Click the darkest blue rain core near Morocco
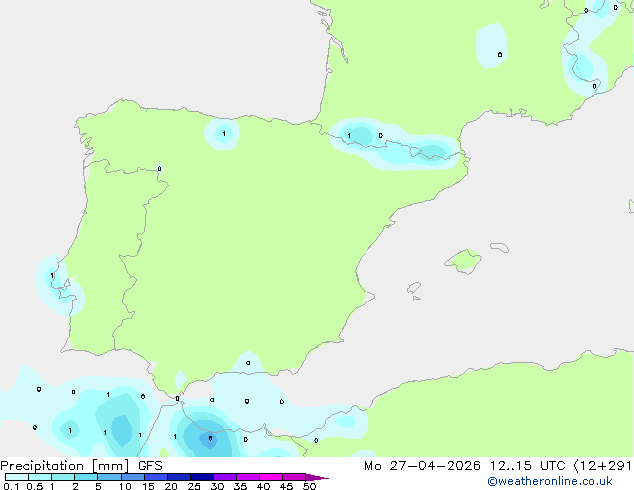Image resolution: width=634 pixels, height=490 pixels. [x=209, y=440]
